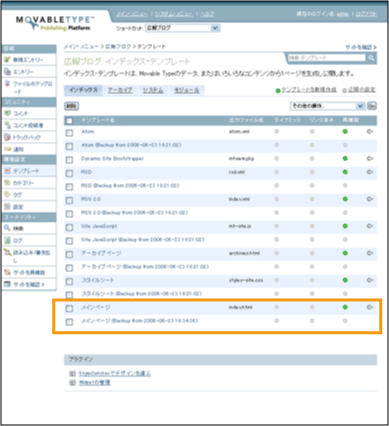Open the タグ tags icon
The width and height of the screenshot is (389, 426).
[7, 195]
